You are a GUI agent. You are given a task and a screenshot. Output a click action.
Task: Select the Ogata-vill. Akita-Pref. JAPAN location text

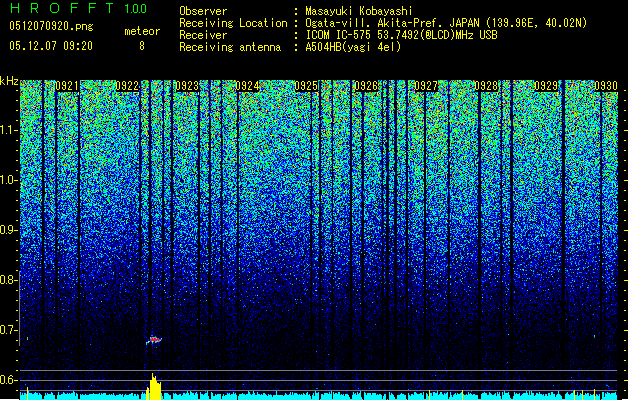(x=446, y=23)
